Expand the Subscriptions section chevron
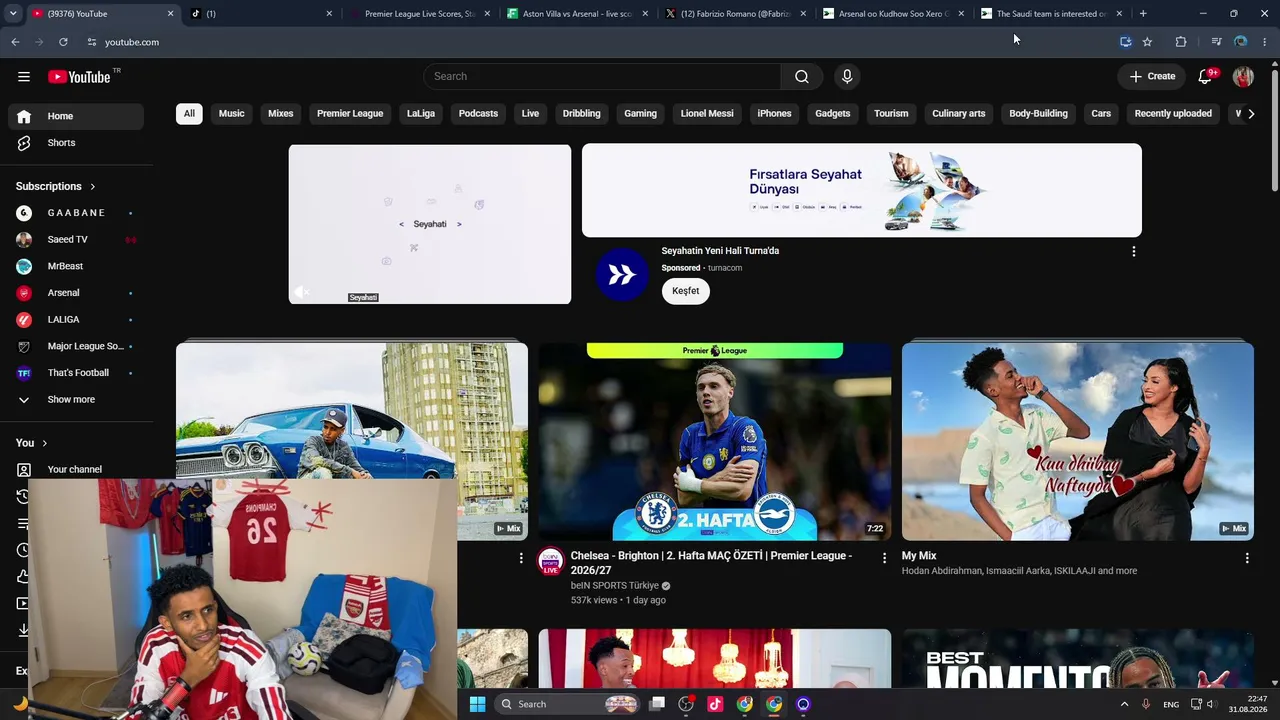Viewport: 1280px width, 720px height. [x=93, y=187]
